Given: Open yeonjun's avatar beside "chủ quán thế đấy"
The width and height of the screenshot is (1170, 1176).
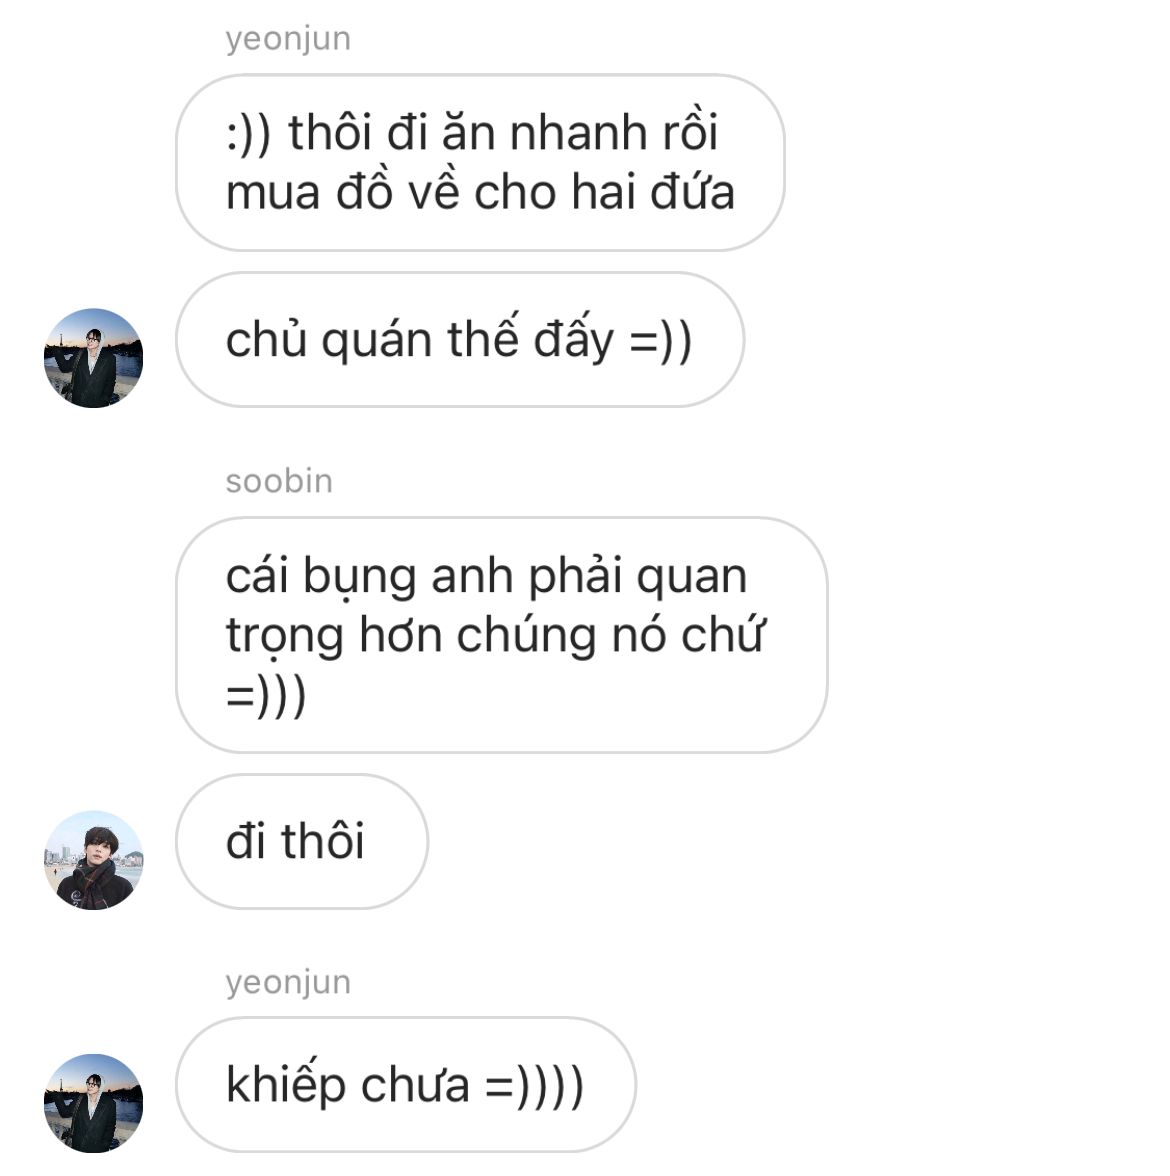Looking at the screenshot, I should click(93, 358).
